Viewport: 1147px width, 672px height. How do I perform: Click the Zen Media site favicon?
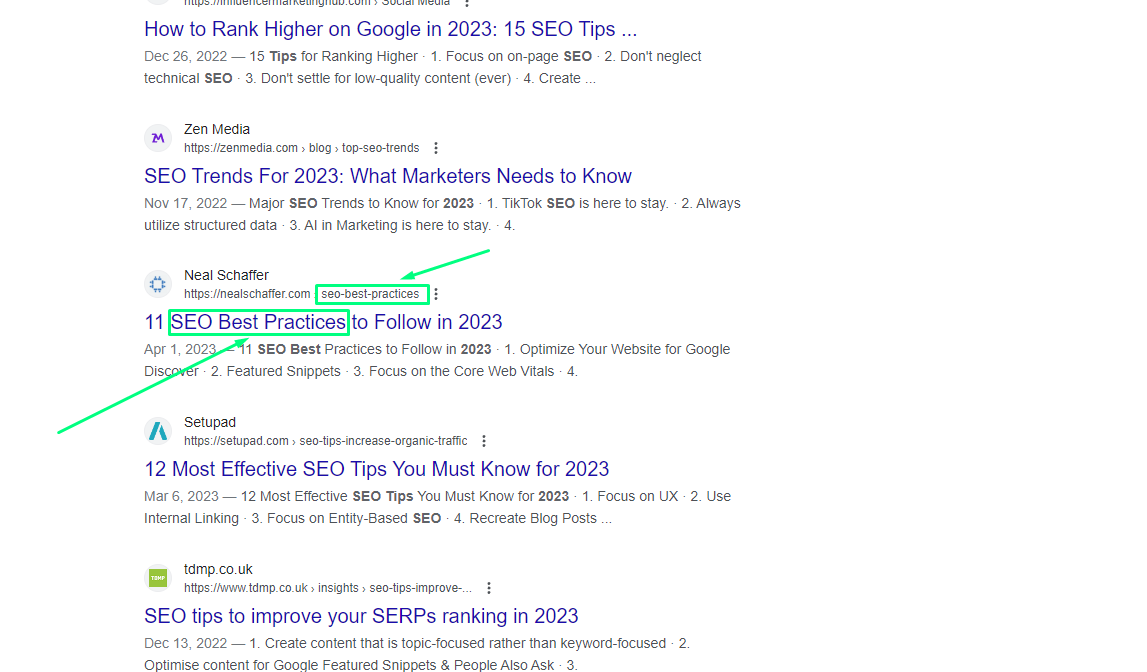158,138
